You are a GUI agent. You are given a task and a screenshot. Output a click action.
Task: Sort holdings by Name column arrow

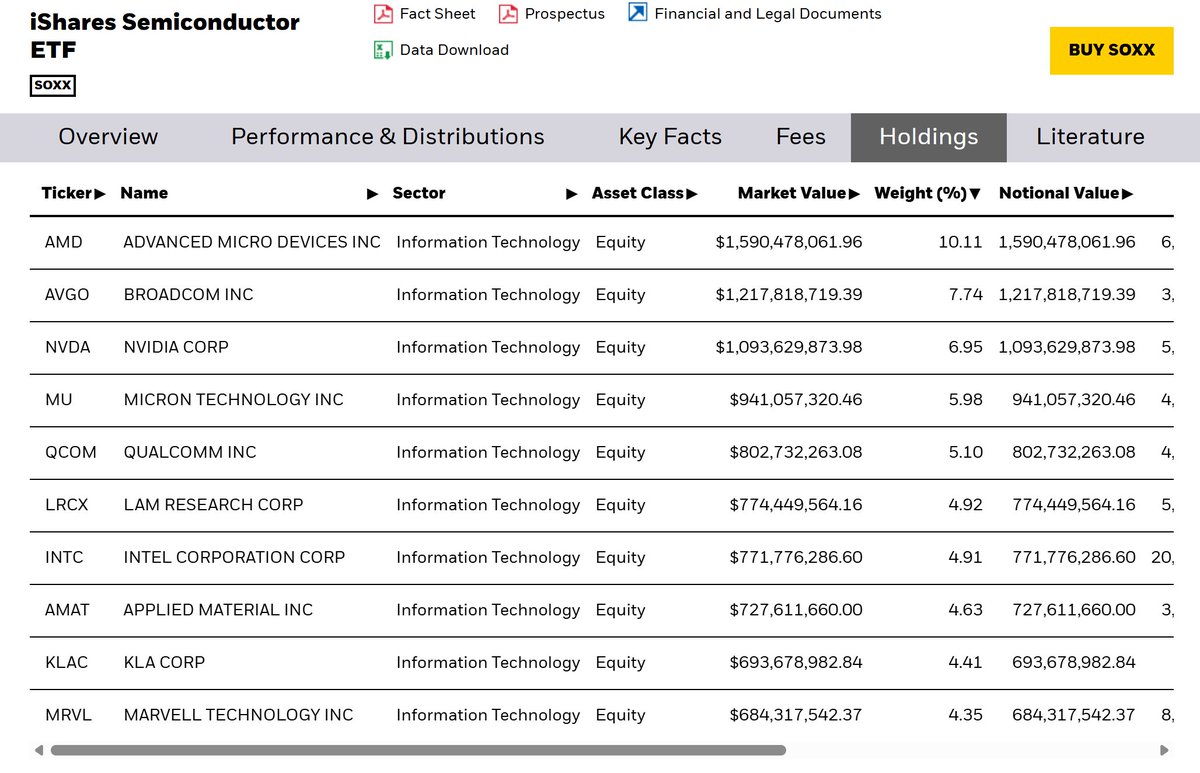(372, 194)
